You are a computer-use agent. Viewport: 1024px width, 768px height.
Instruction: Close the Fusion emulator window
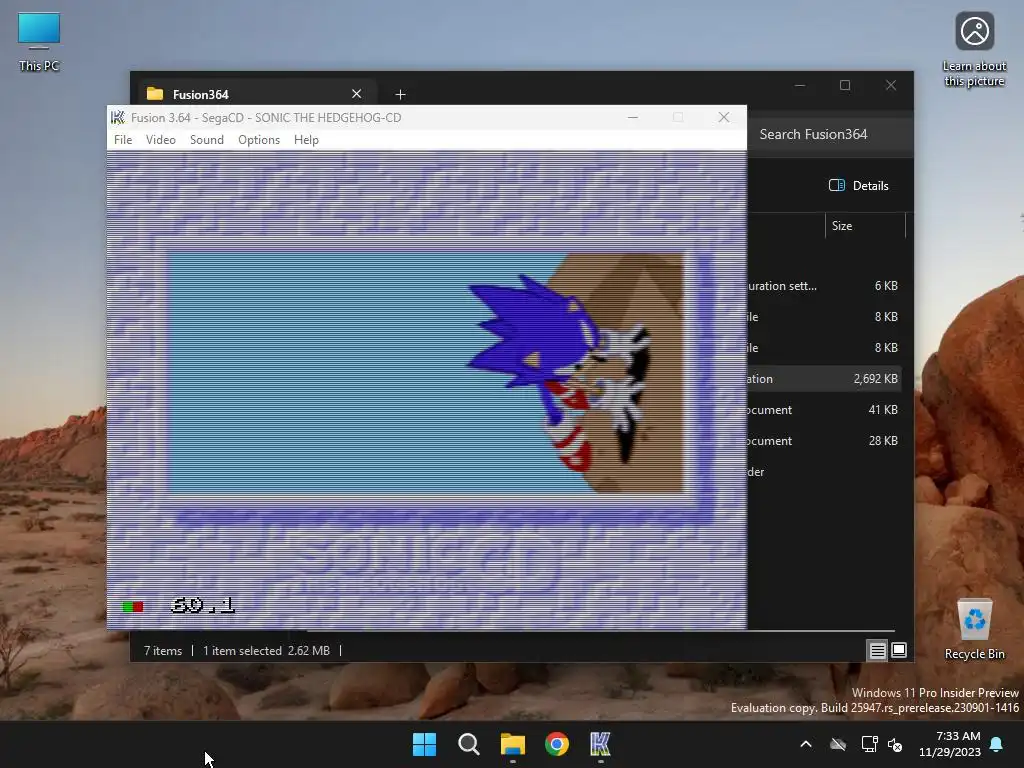point(724,118)
